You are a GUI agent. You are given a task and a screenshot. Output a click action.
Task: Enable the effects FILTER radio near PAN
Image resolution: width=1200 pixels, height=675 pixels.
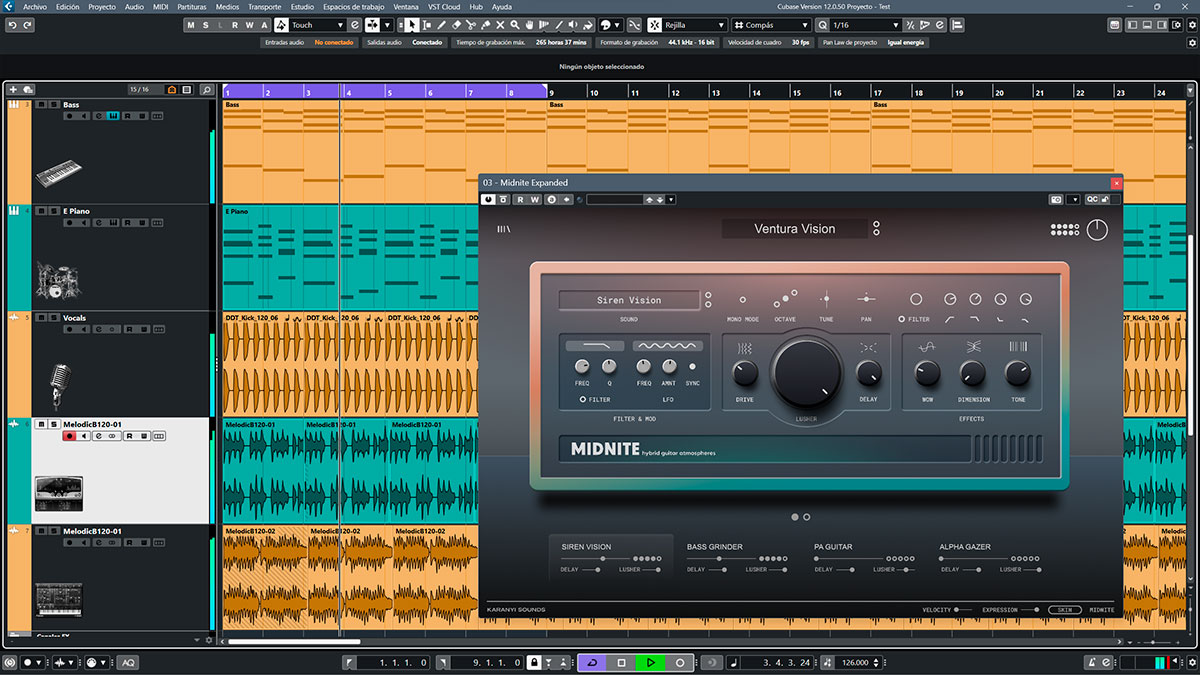(x=901, y=319)
